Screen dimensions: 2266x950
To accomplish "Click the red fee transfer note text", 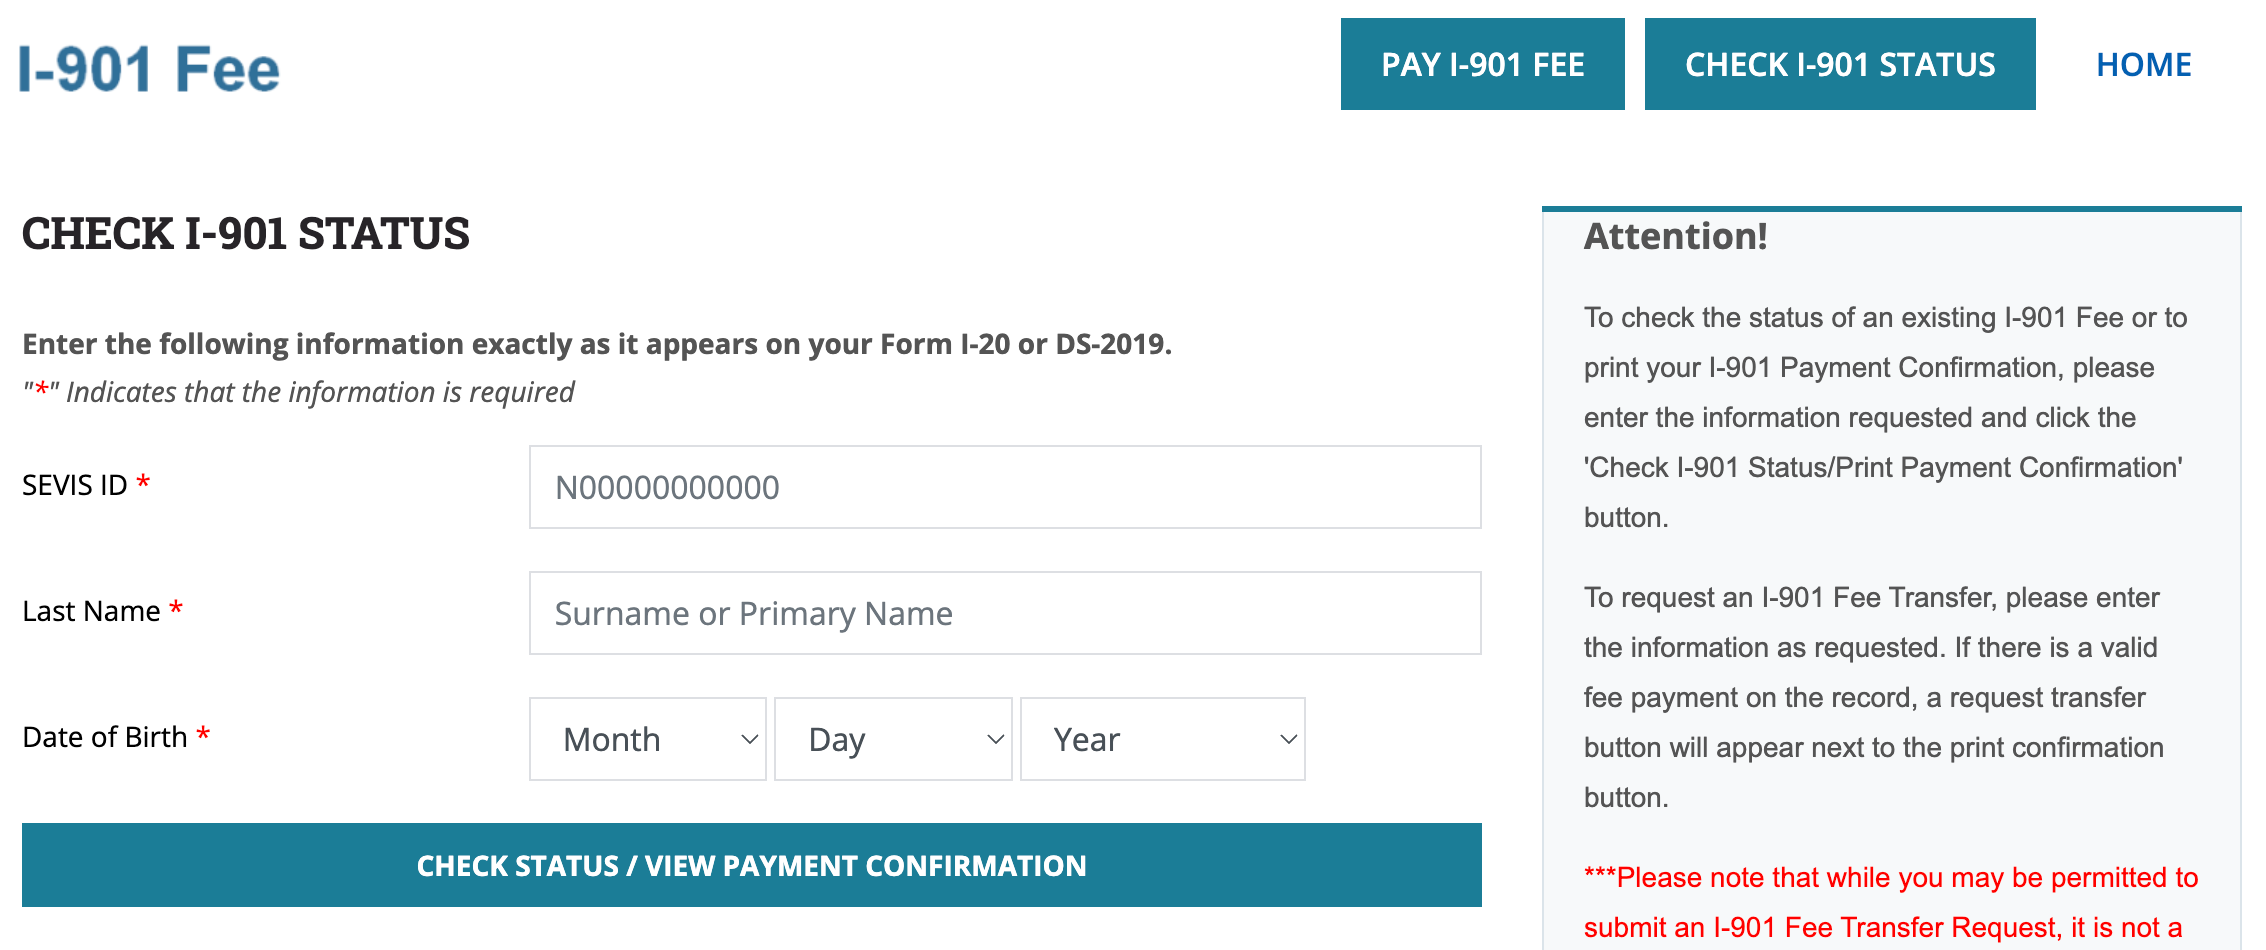I will pyautogui.click(x=1891, y=902).
